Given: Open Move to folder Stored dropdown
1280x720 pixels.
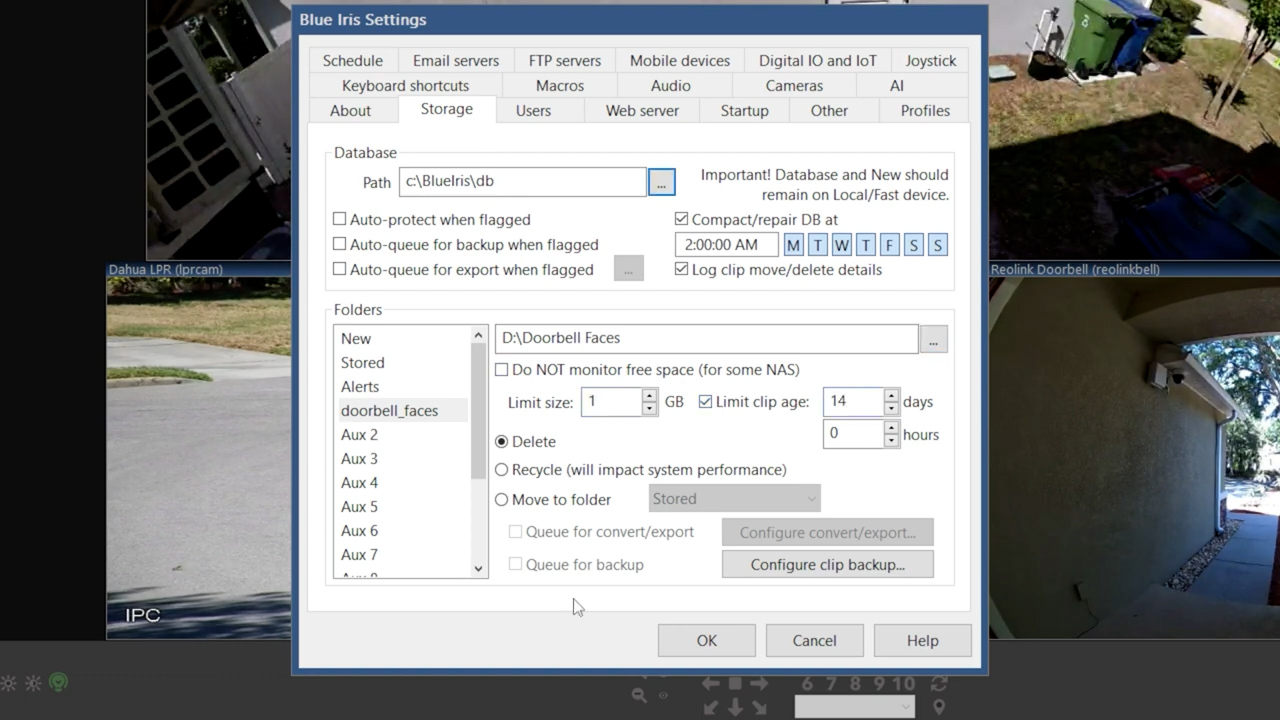Looking at the screenshot, I should coord(735,499).
